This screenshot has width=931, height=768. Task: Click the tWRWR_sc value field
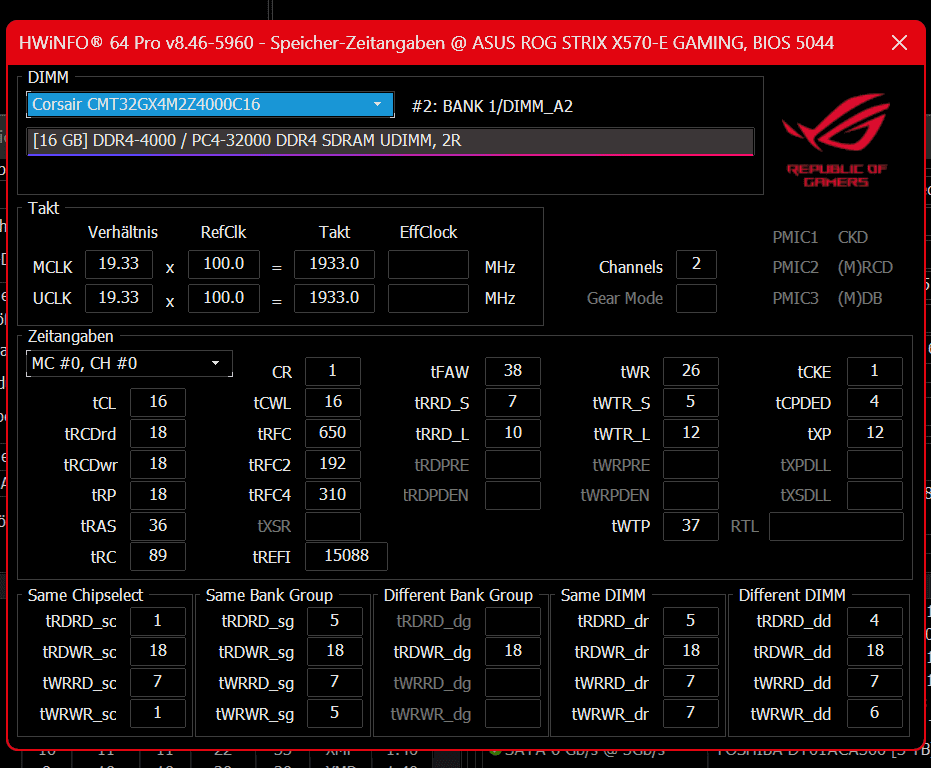coord(158,713)
